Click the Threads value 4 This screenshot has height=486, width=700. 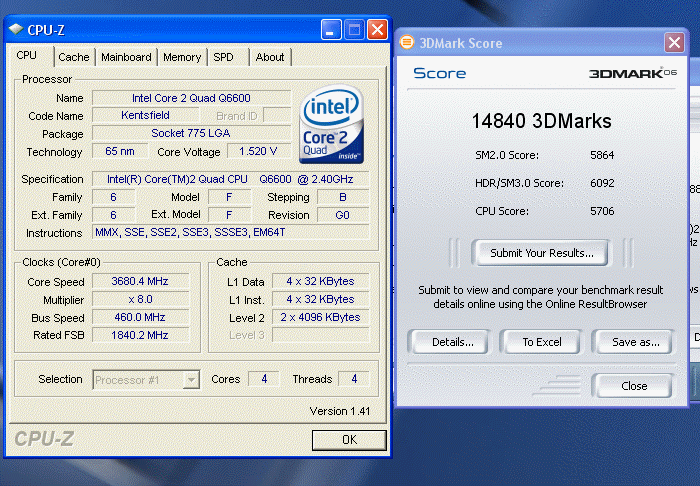coord(354,379)
